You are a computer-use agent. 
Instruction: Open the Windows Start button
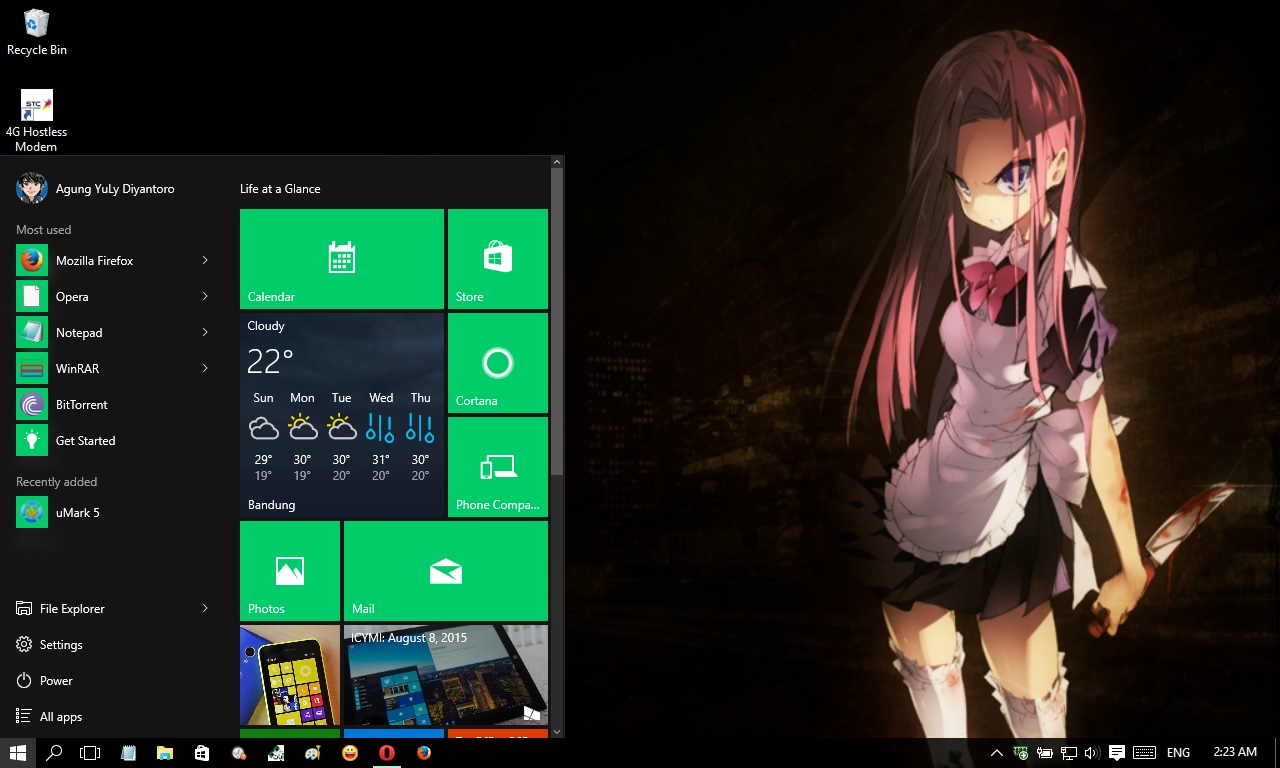(17, 753)
